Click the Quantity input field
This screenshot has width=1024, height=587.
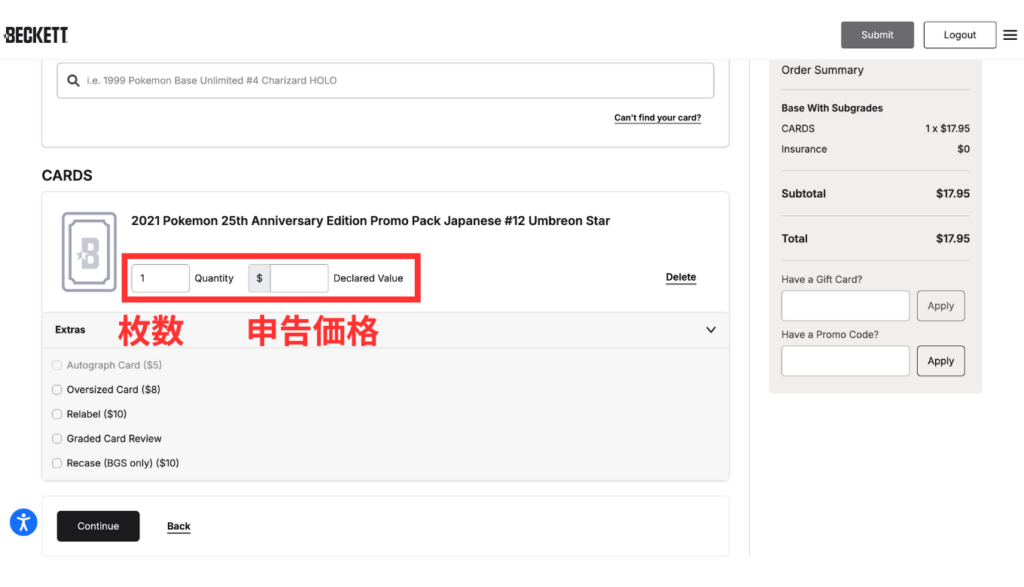pyautogui.click(x=160, y=278)
